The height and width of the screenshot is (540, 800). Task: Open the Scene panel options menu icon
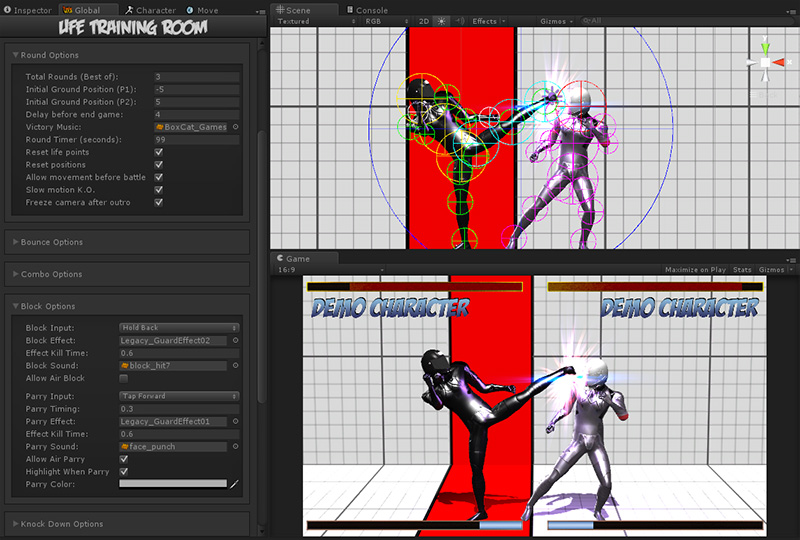(x=791, y=11)
